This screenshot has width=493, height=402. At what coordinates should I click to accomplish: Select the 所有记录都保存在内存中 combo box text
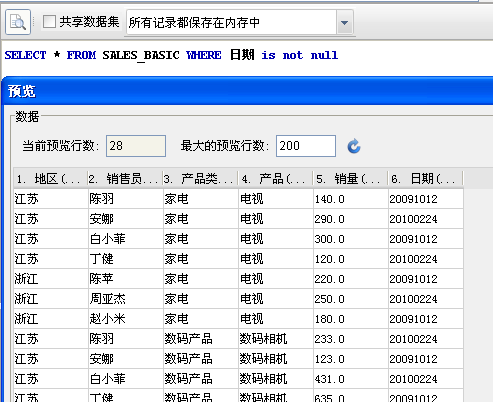pos(231,23)
